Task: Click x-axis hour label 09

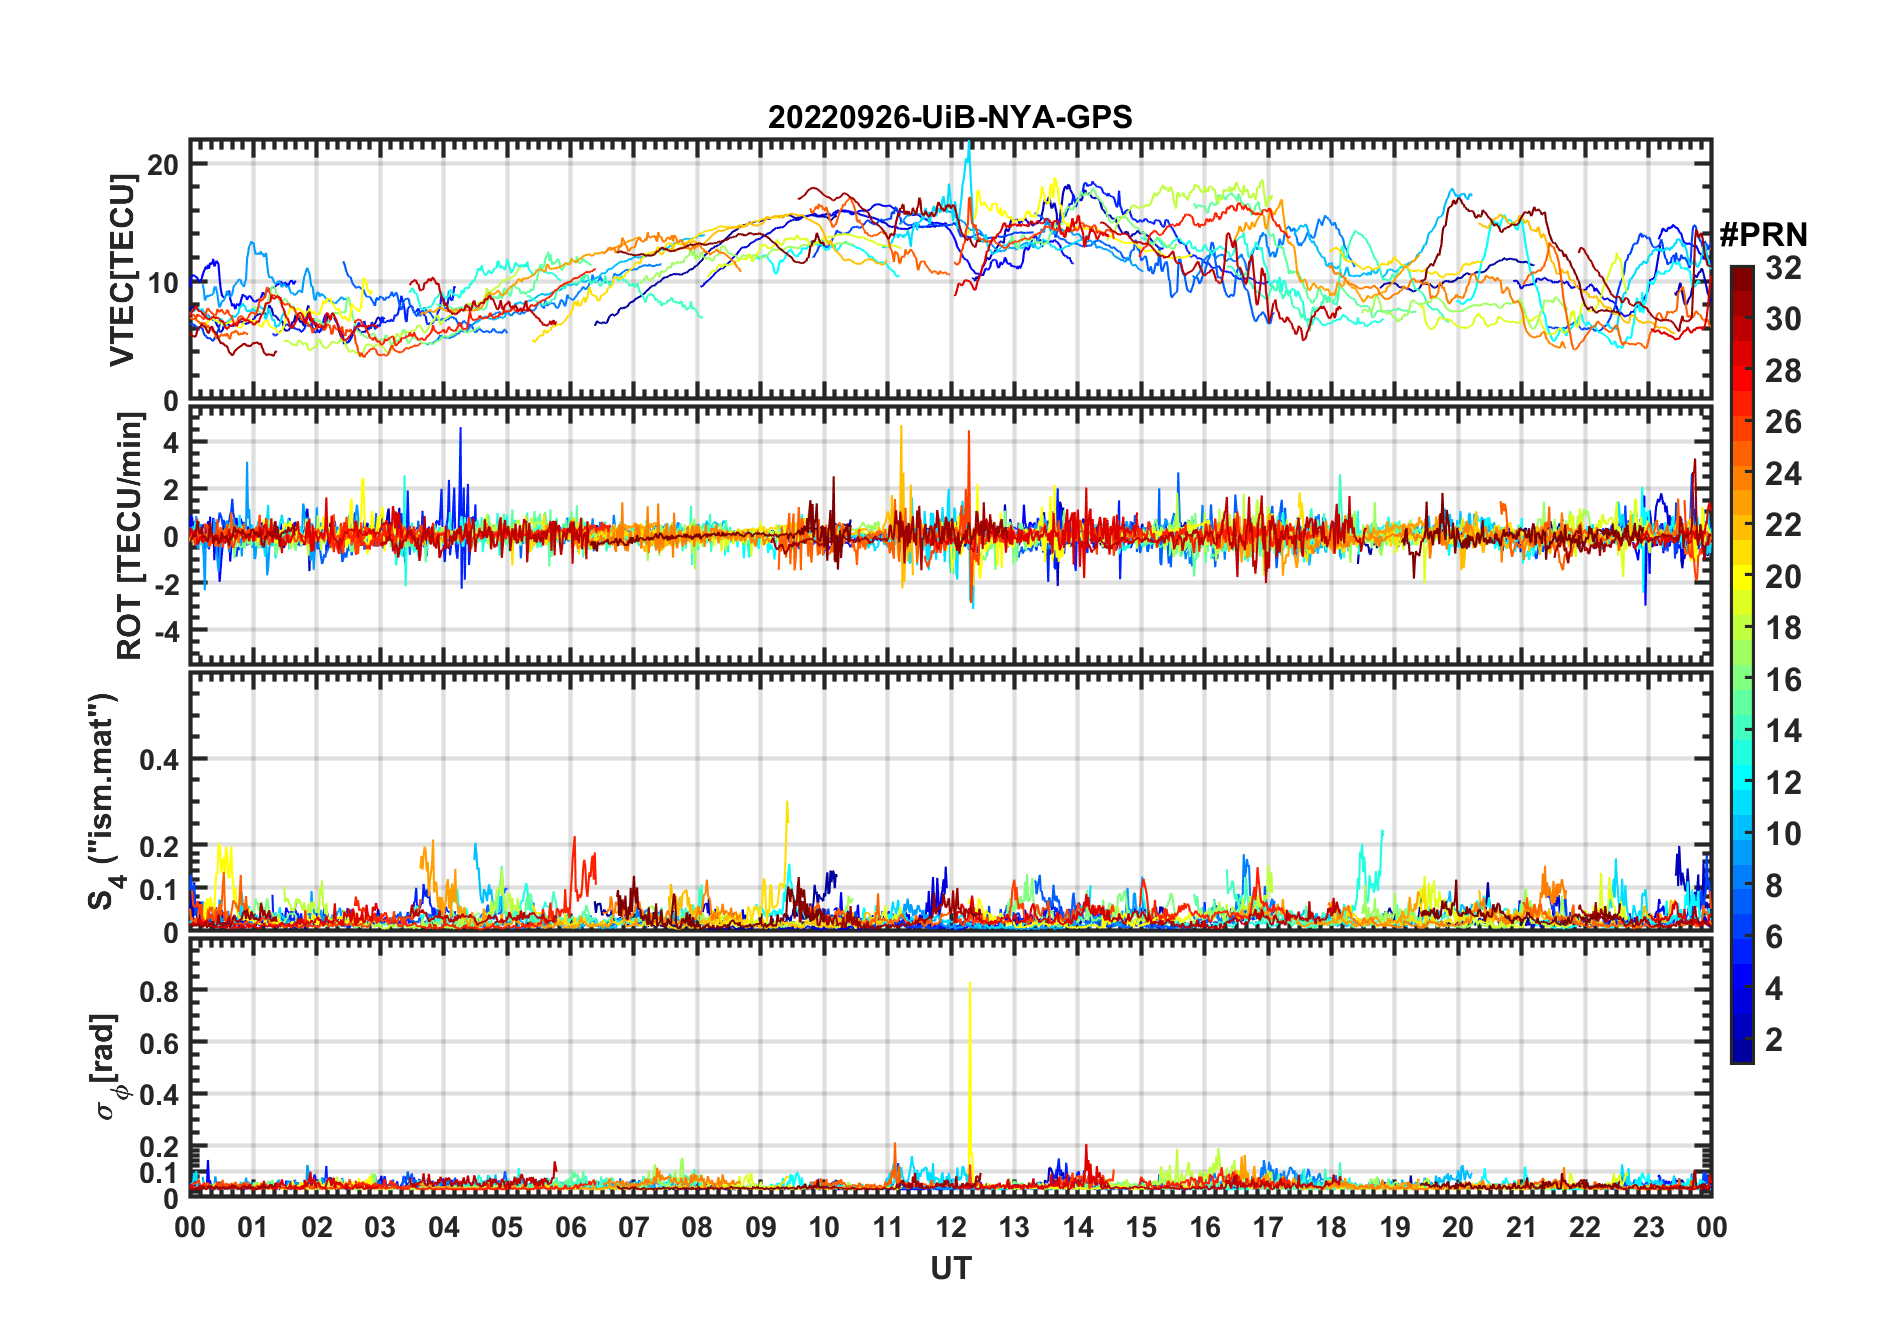Action: 761,1228
